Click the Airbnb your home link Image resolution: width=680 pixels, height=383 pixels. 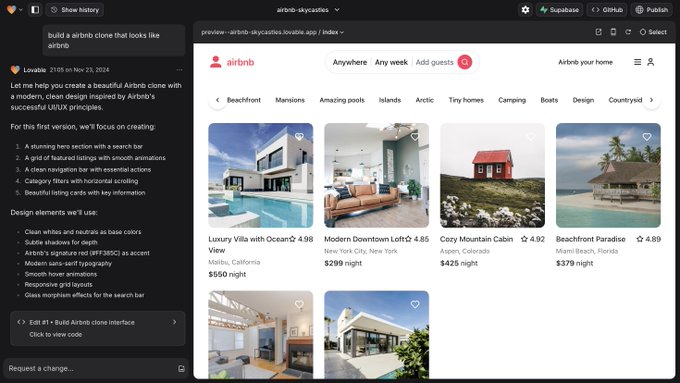(x=585, y=62)
